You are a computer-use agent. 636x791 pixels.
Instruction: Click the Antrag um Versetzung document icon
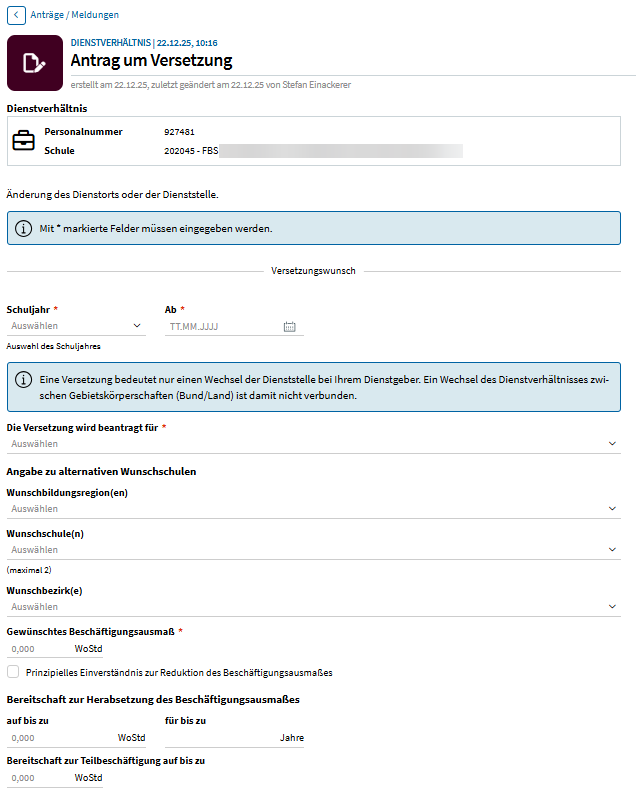point(34,63)
